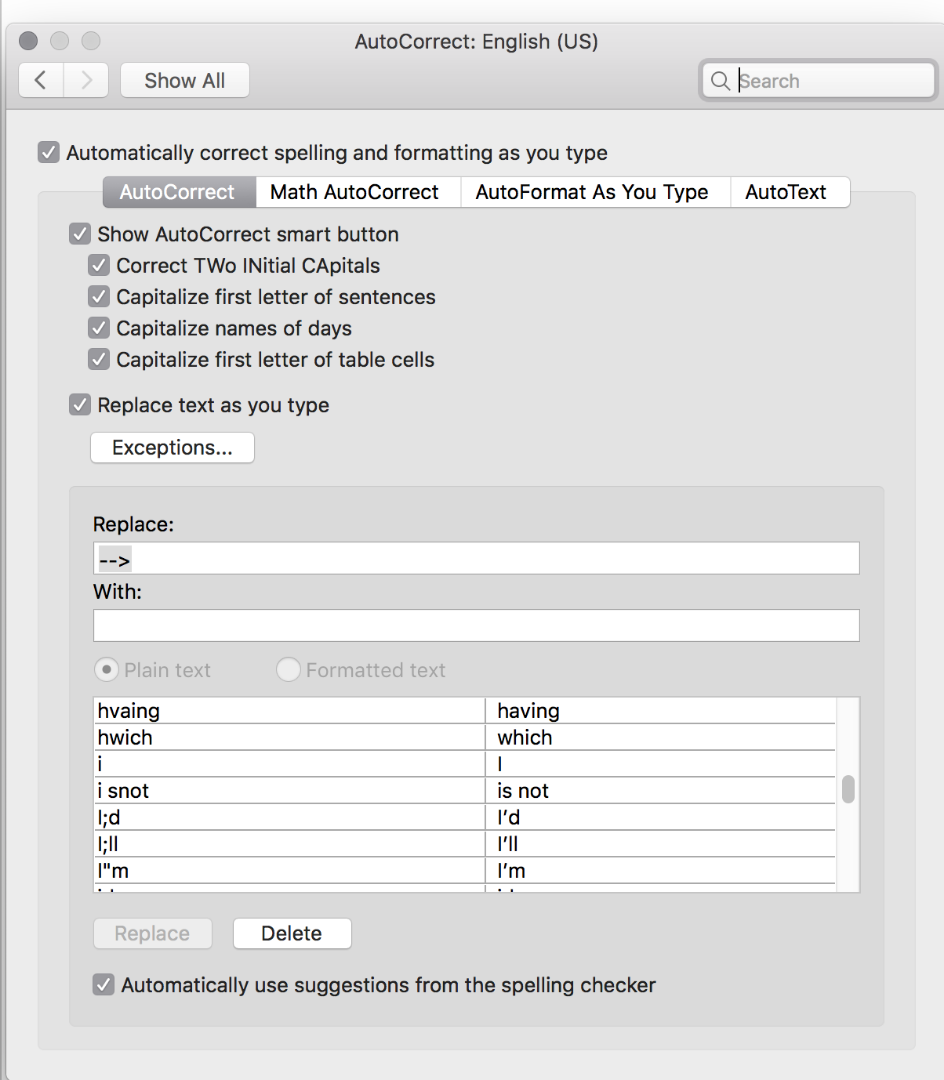Click the replacement list scrollbar thumb

848,789
